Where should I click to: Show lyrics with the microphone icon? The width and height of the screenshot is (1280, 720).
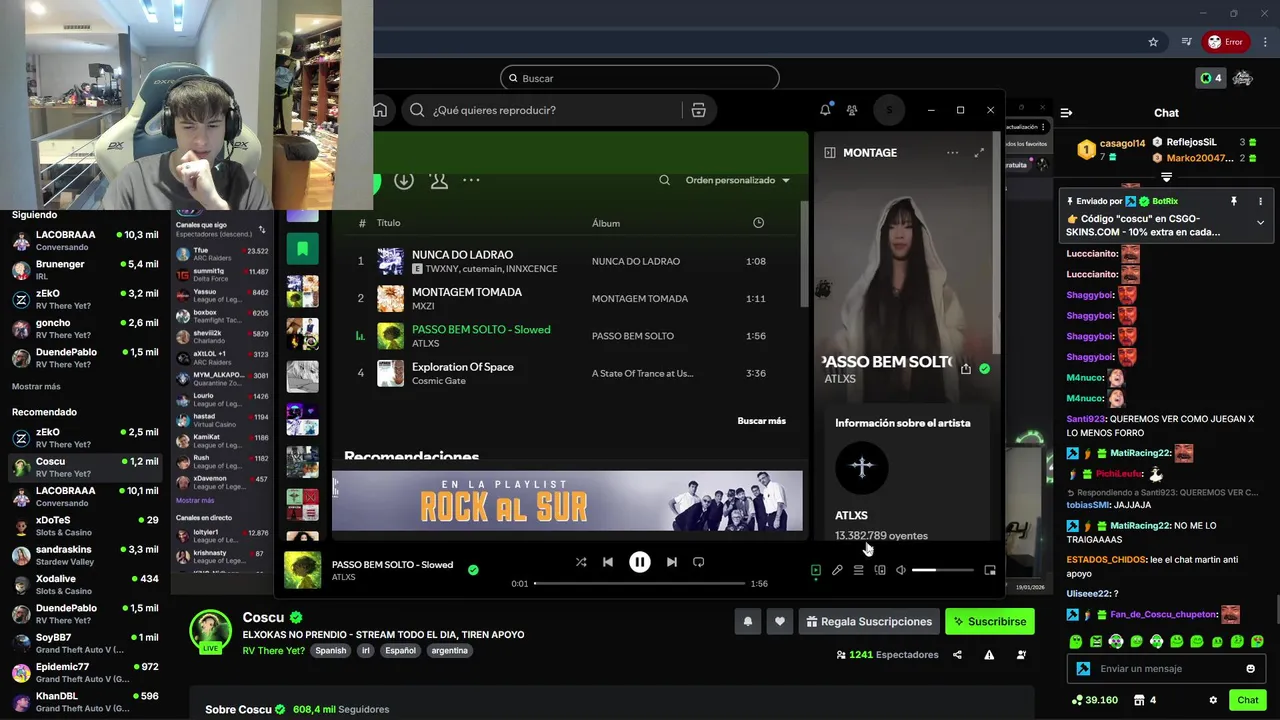click(837, 570)
